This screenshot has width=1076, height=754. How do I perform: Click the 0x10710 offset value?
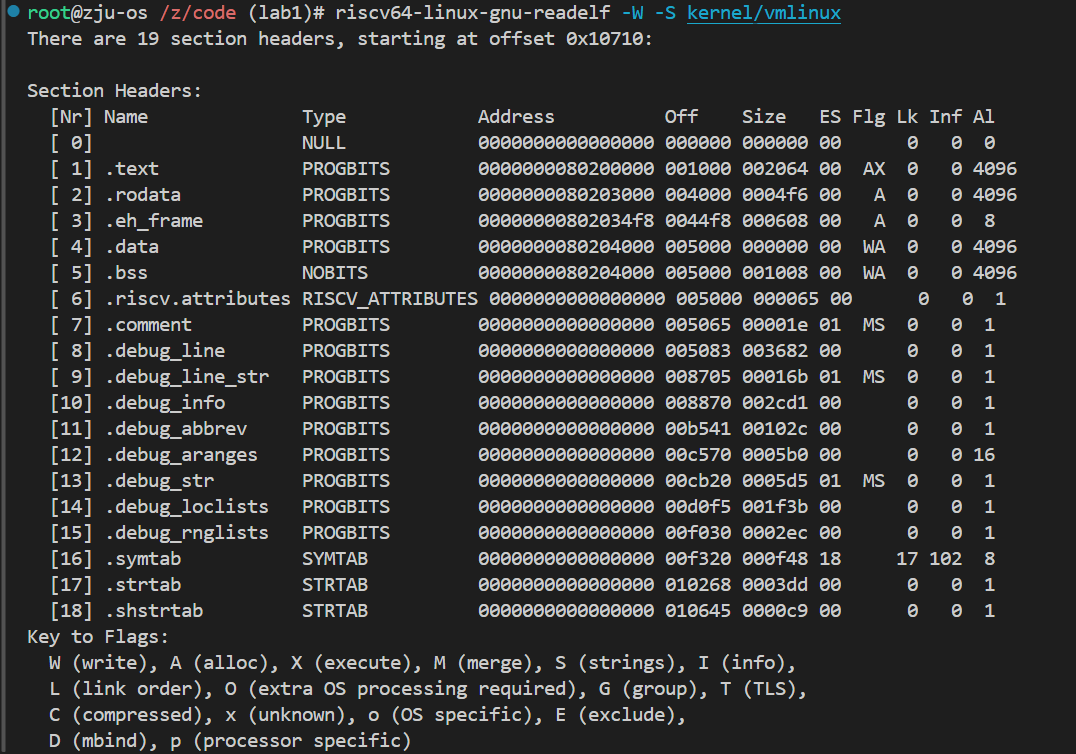604,39
